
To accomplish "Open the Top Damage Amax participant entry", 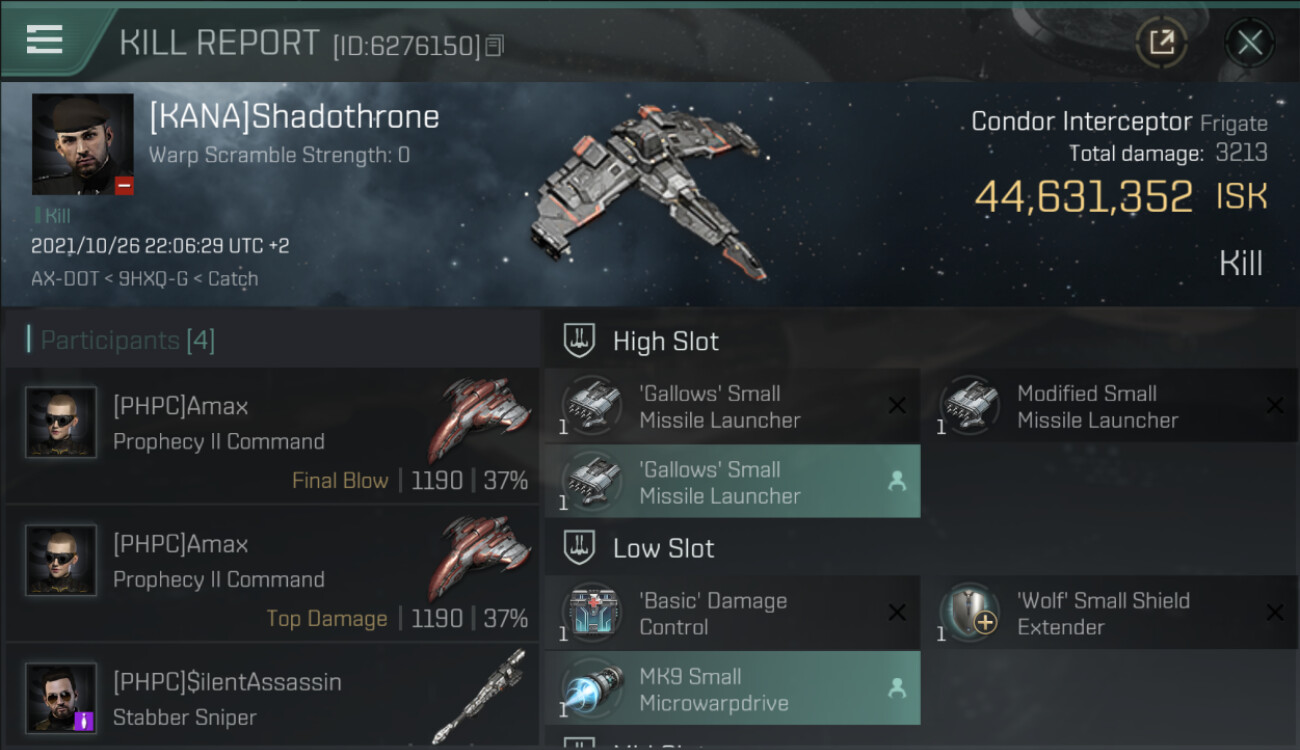I will (272, 573).
